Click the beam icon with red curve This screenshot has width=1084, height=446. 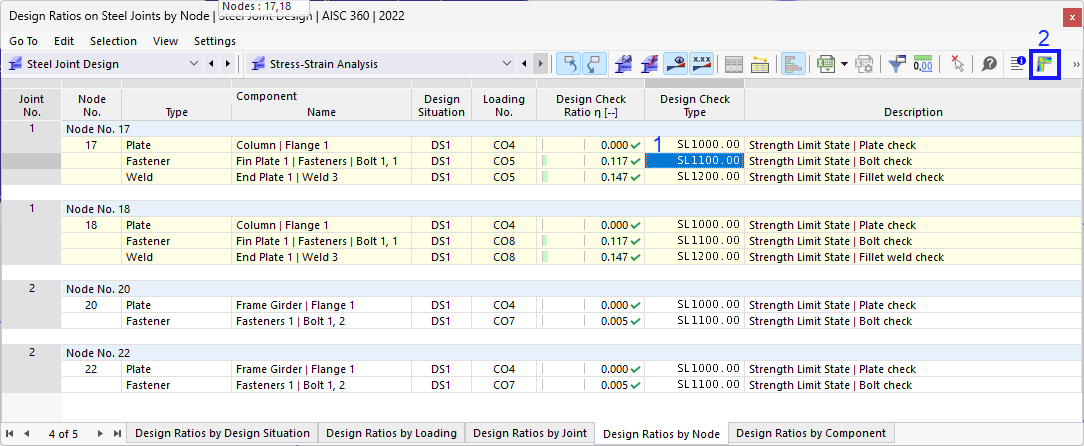[x=649, y=64]
